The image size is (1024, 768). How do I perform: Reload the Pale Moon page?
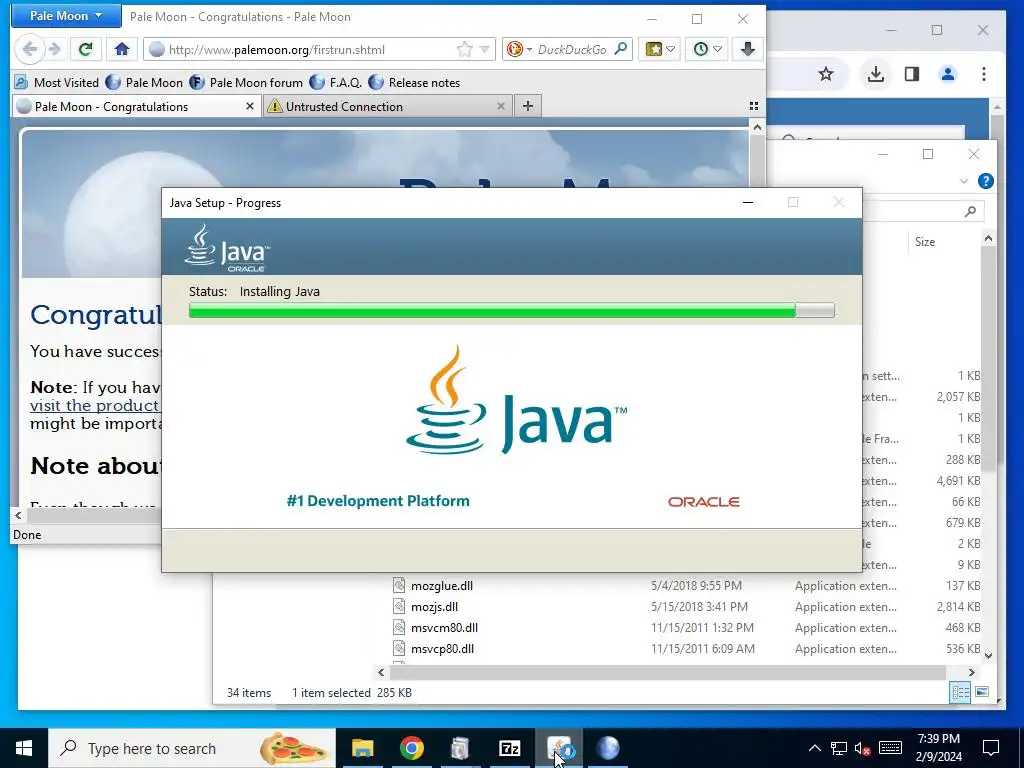click(x=86, y=49)
